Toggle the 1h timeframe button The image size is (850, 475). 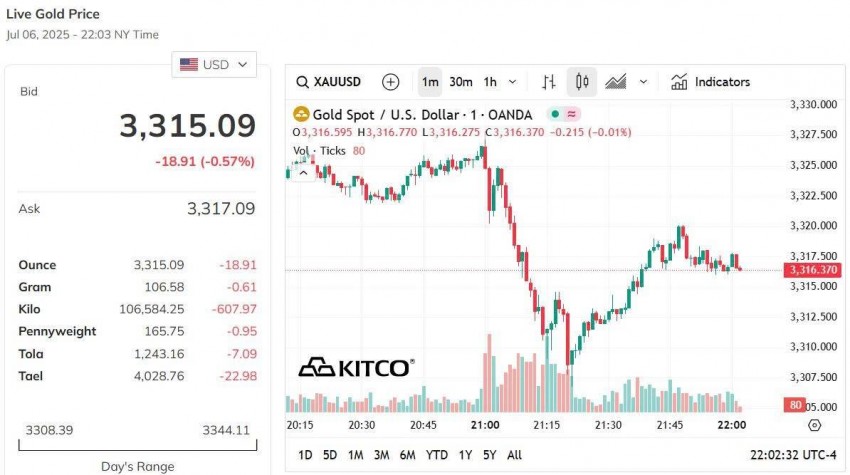click(490, 82)
